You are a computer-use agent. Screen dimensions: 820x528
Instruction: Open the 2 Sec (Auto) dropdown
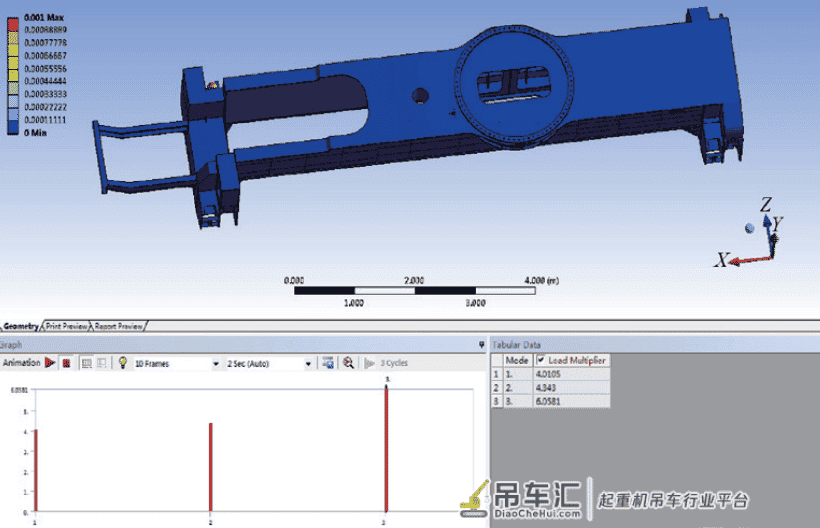click(308, 364)
